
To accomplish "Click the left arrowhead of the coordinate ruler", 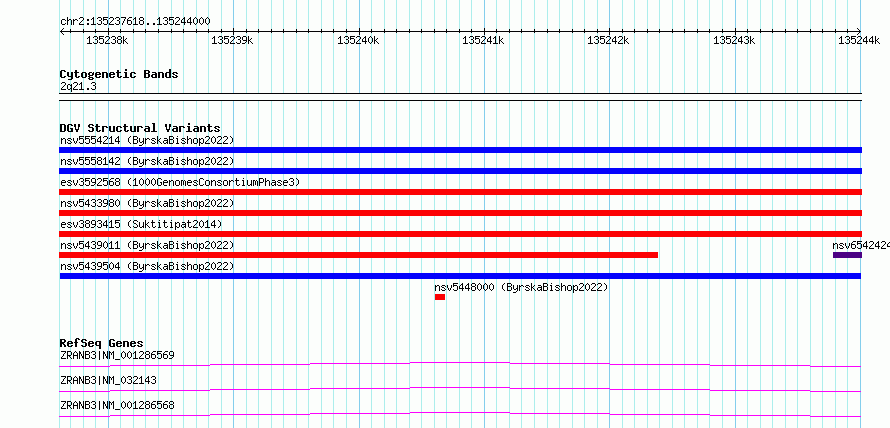I will click(62, 32).
